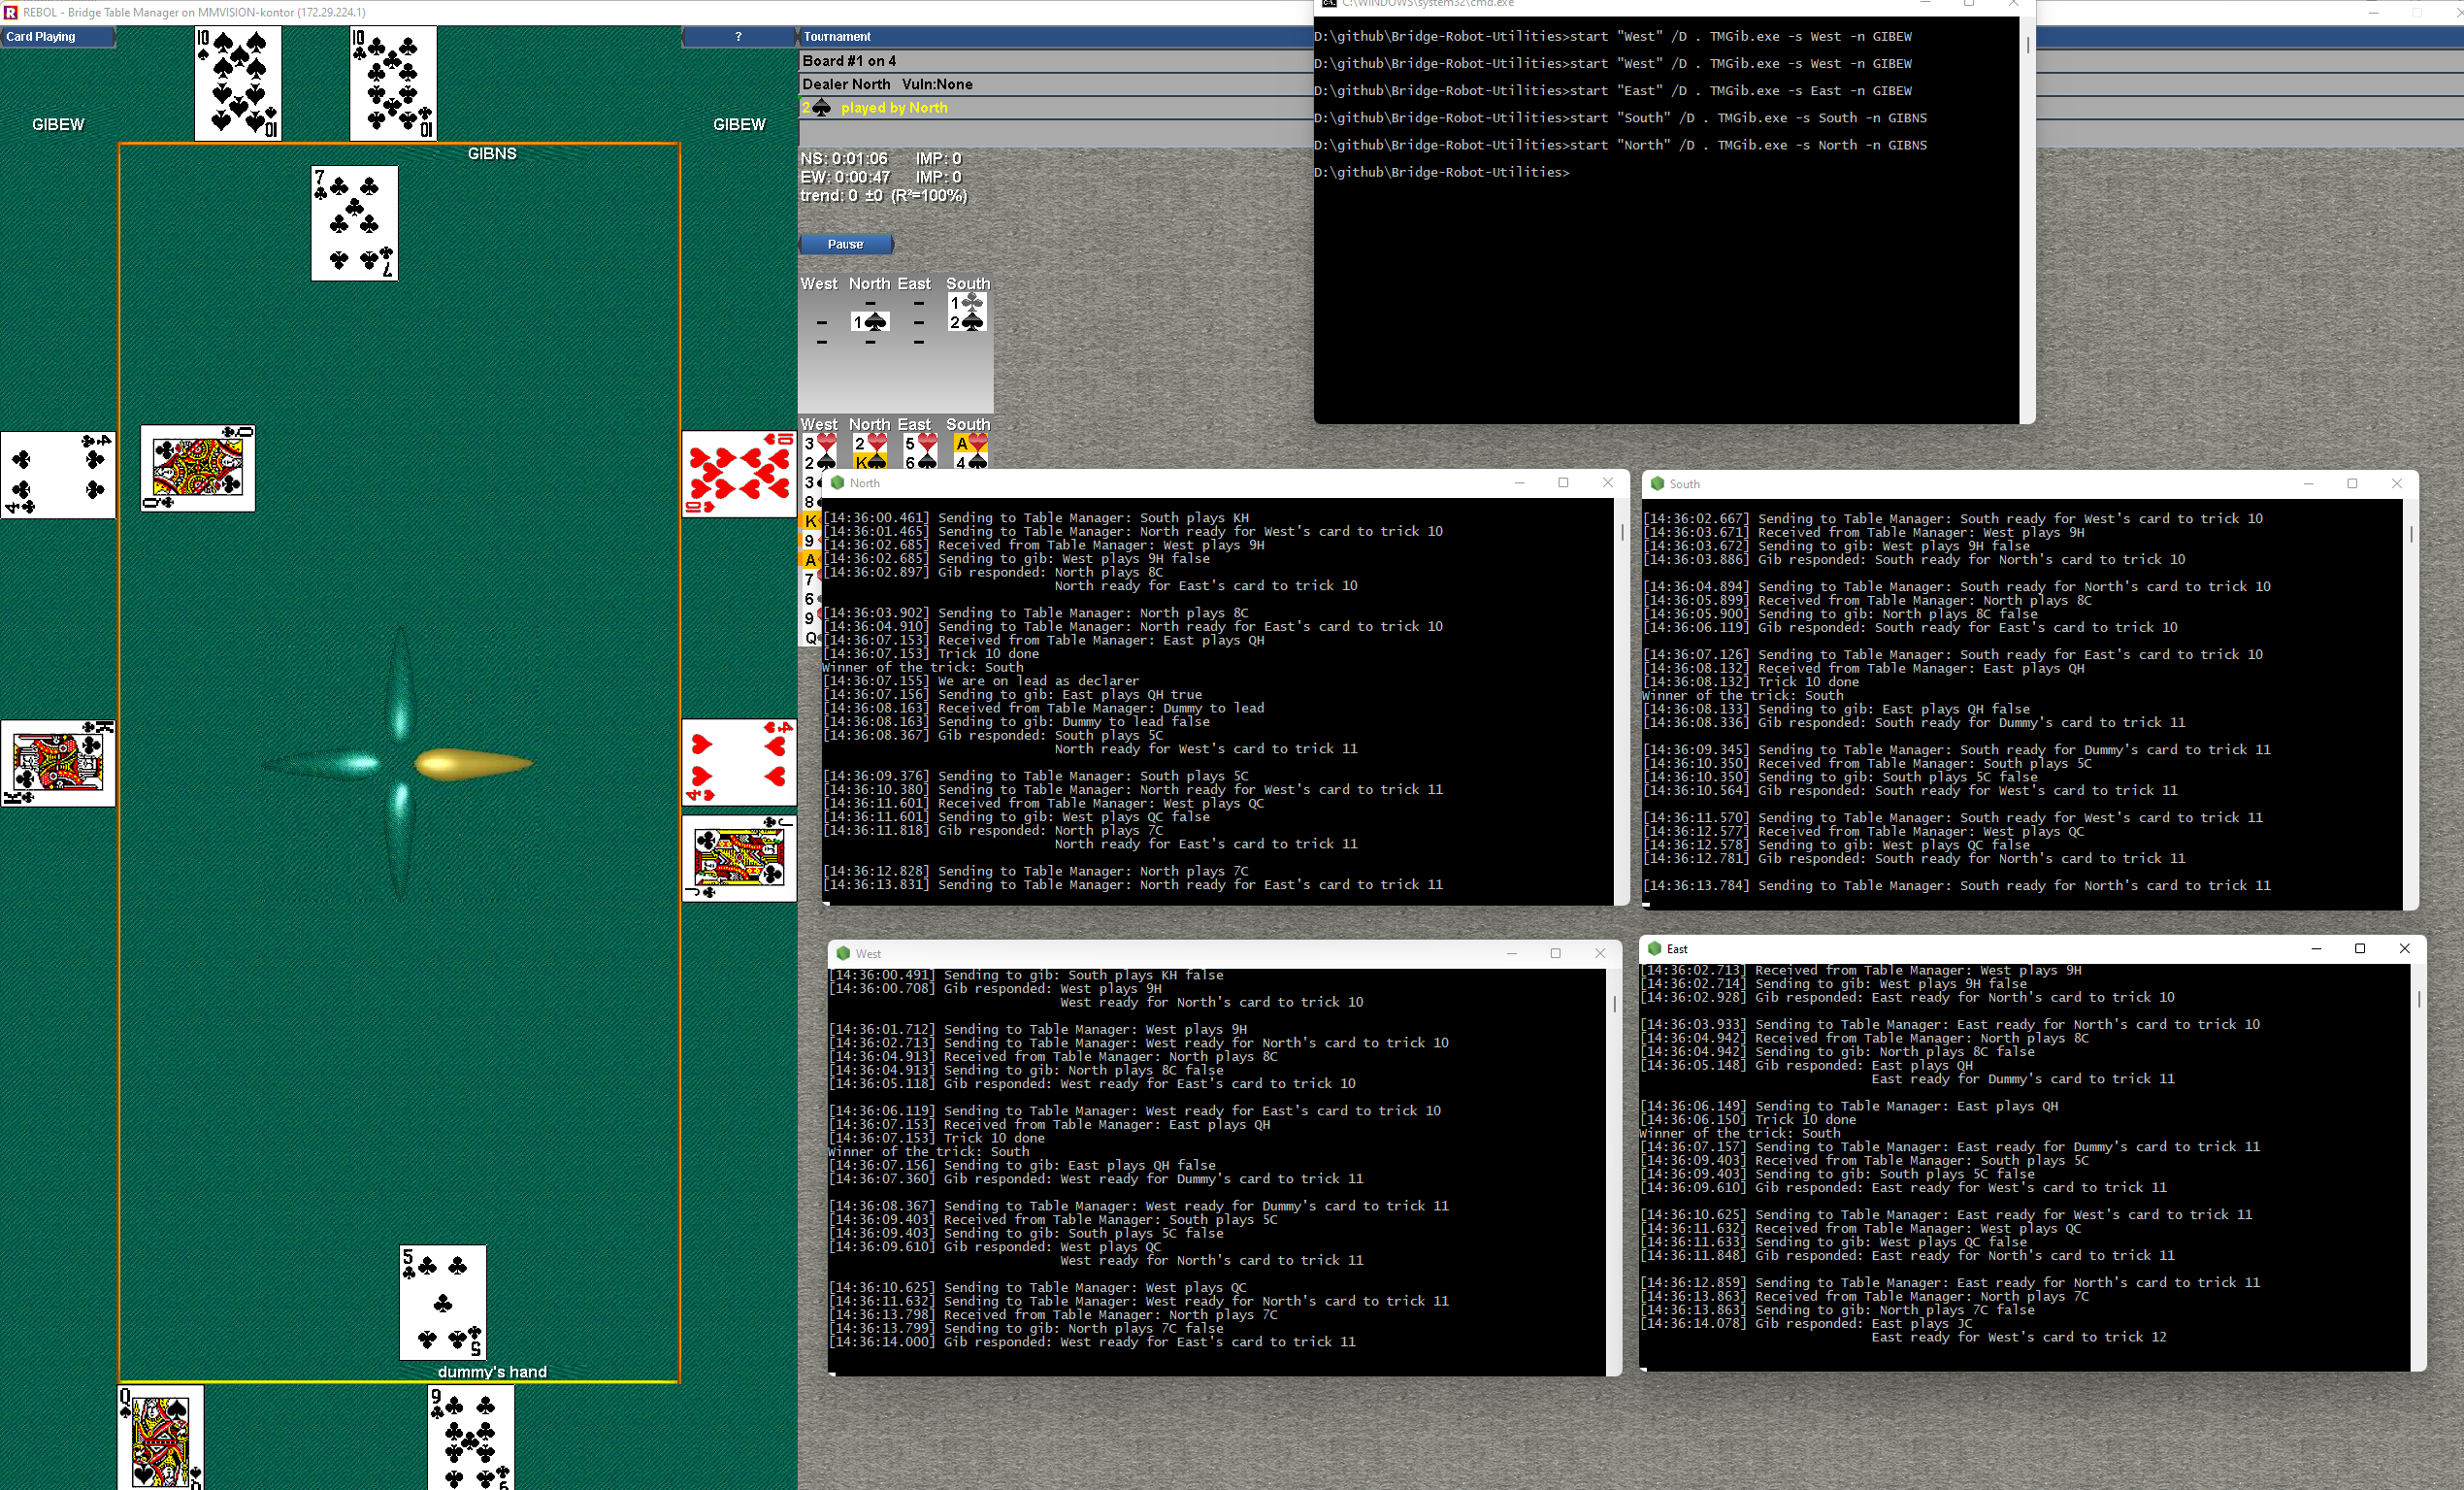Click the South console window scrollbar
This screenshot has height=1490, width=2464.
click(x=2410, y=535)
